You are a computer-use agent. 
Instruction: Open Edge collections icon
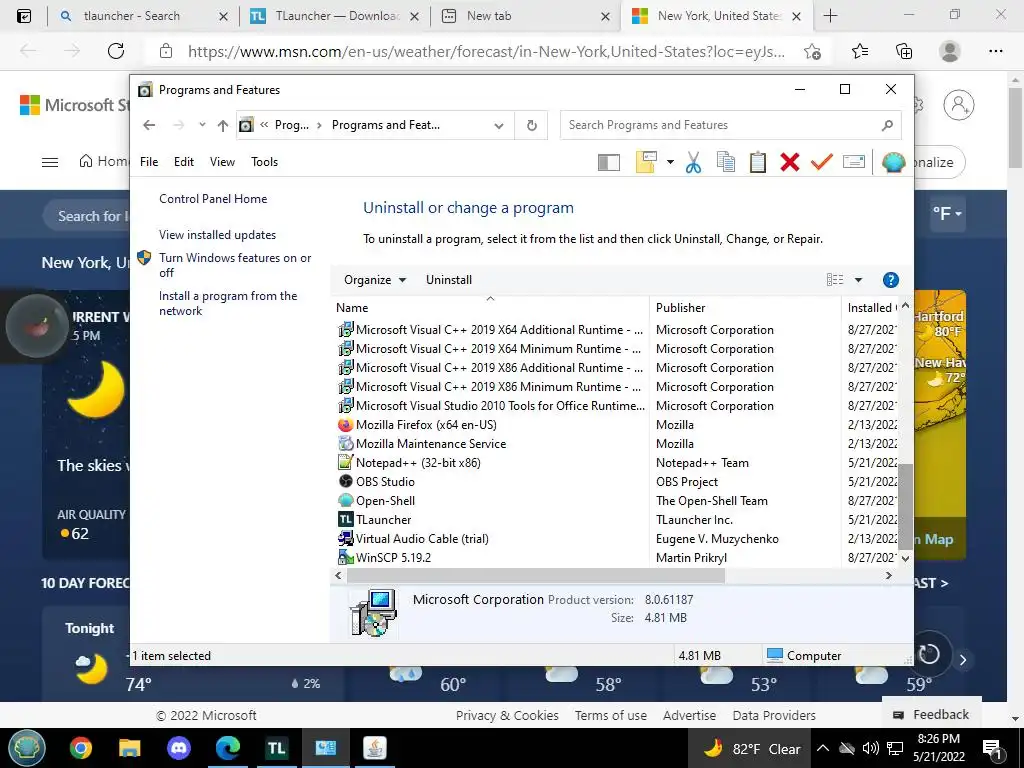pyautogui.click(x=904, y=51)
